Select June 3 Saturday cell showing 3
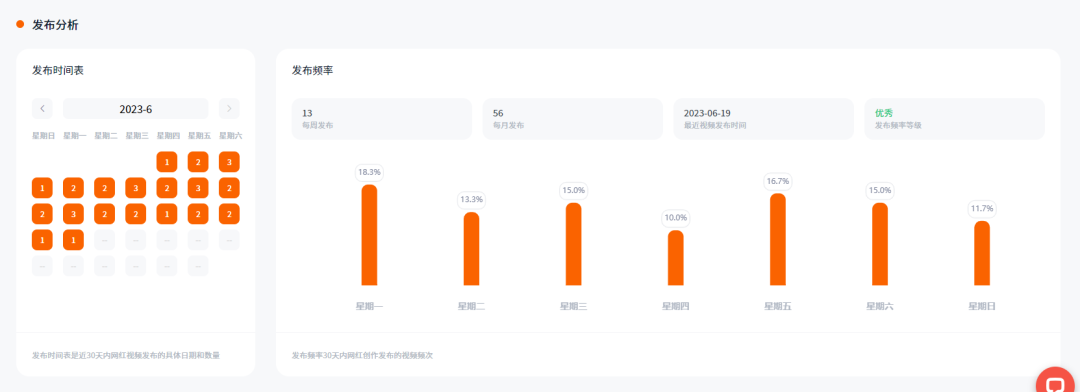Viewport: 1080px width, 392px height. (229, 162)
